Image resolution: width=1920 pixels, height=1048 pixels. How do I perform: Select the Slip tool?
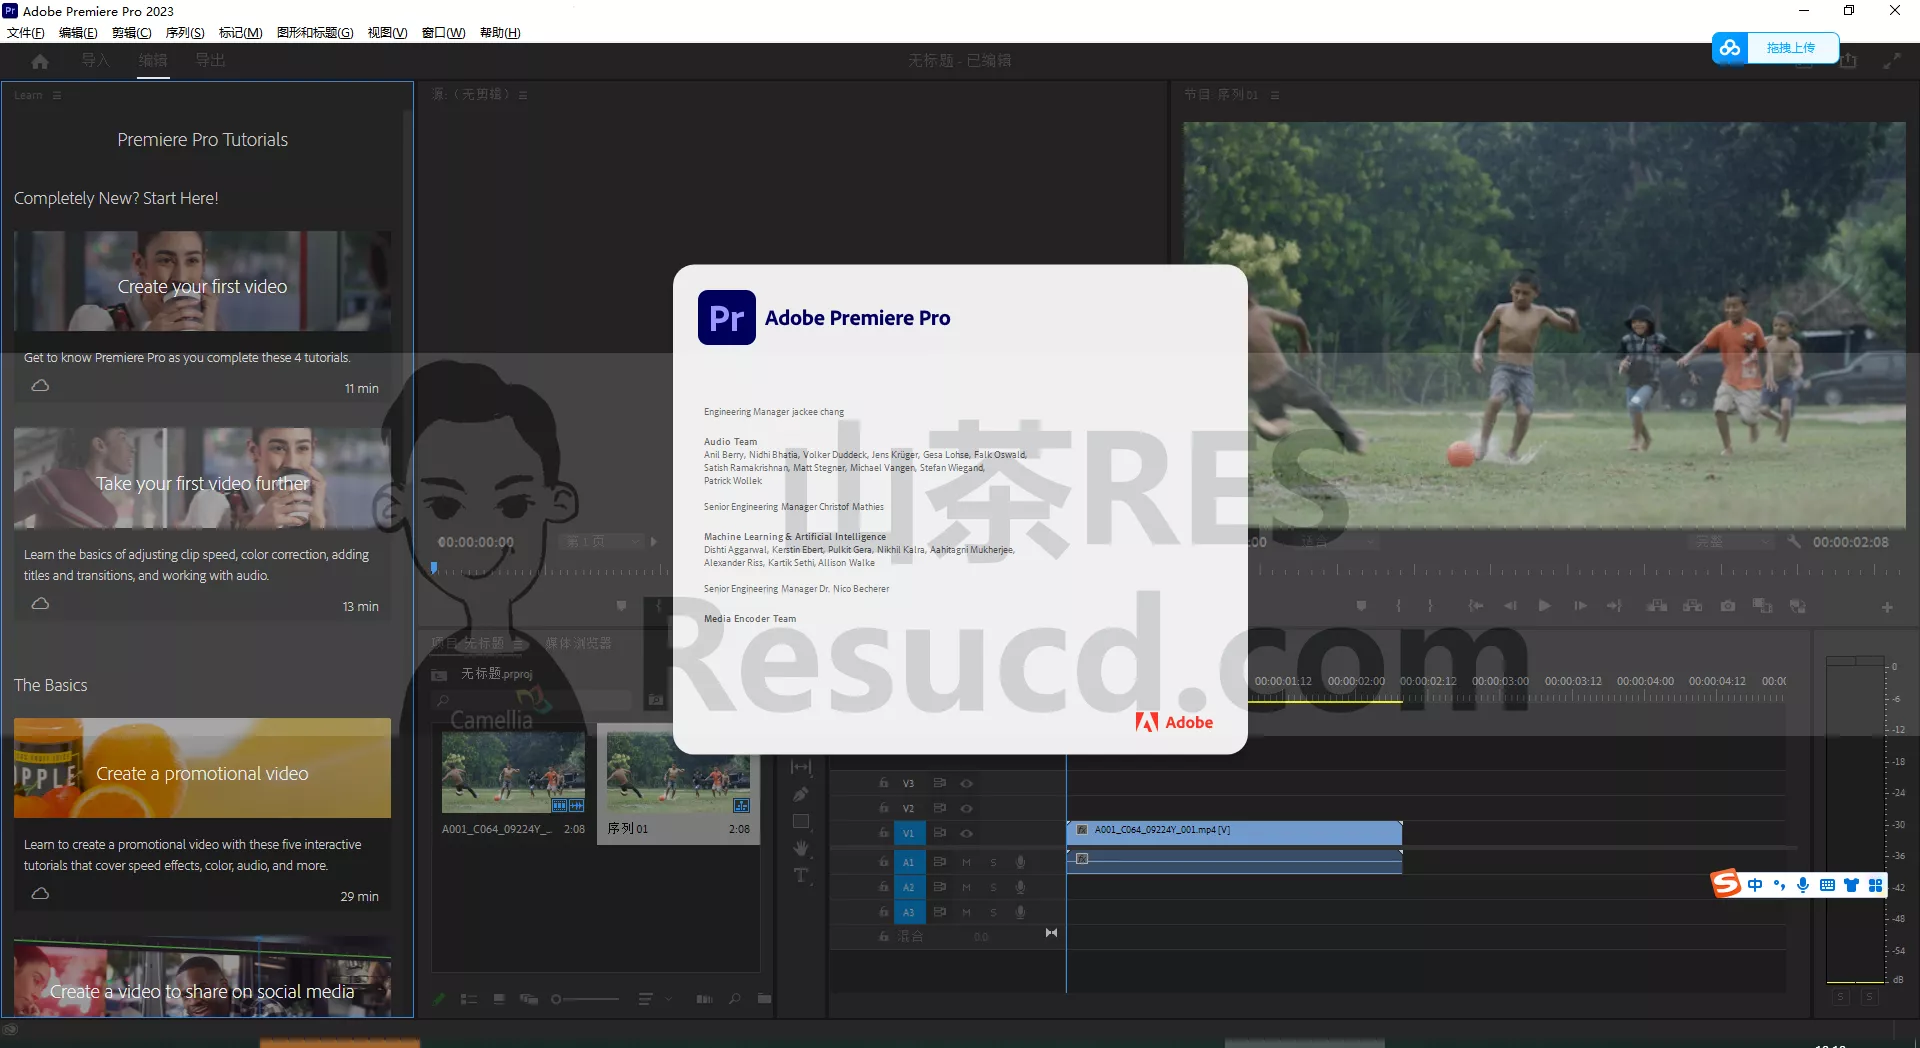coord(801,767)
